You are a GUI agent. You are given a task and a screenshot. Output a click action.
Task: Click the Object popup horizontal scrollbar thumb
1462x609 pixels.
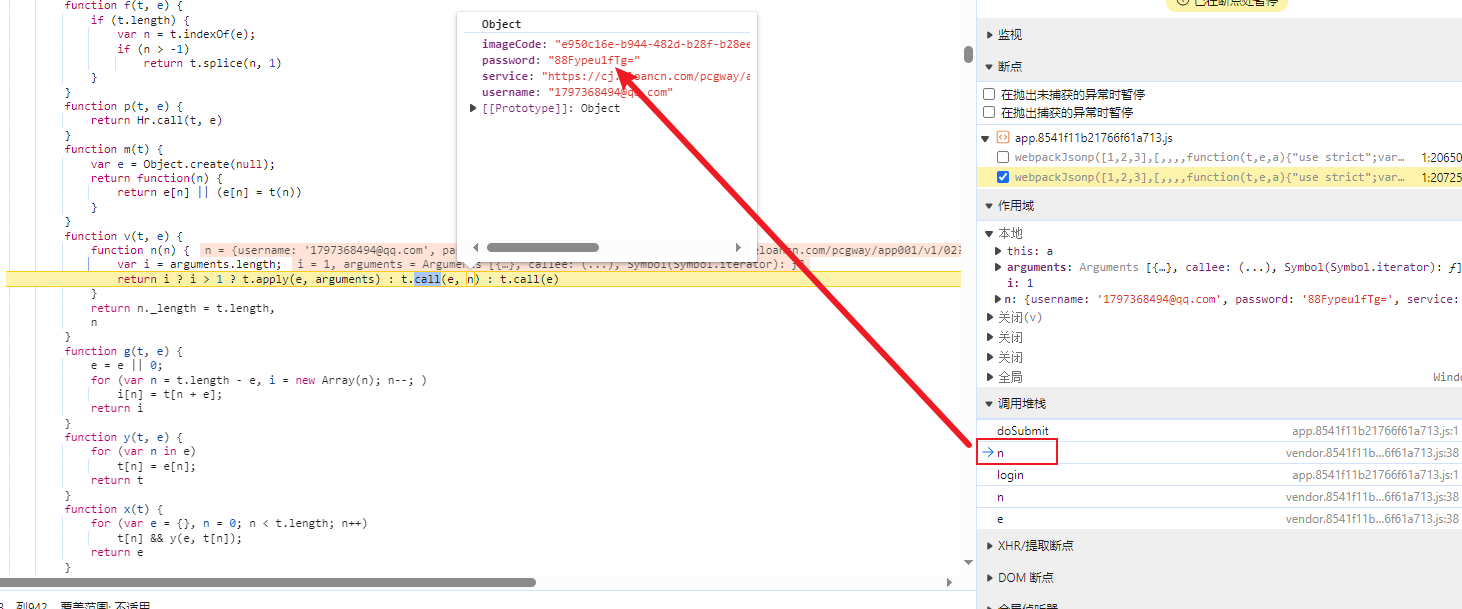tap(542, 247)
